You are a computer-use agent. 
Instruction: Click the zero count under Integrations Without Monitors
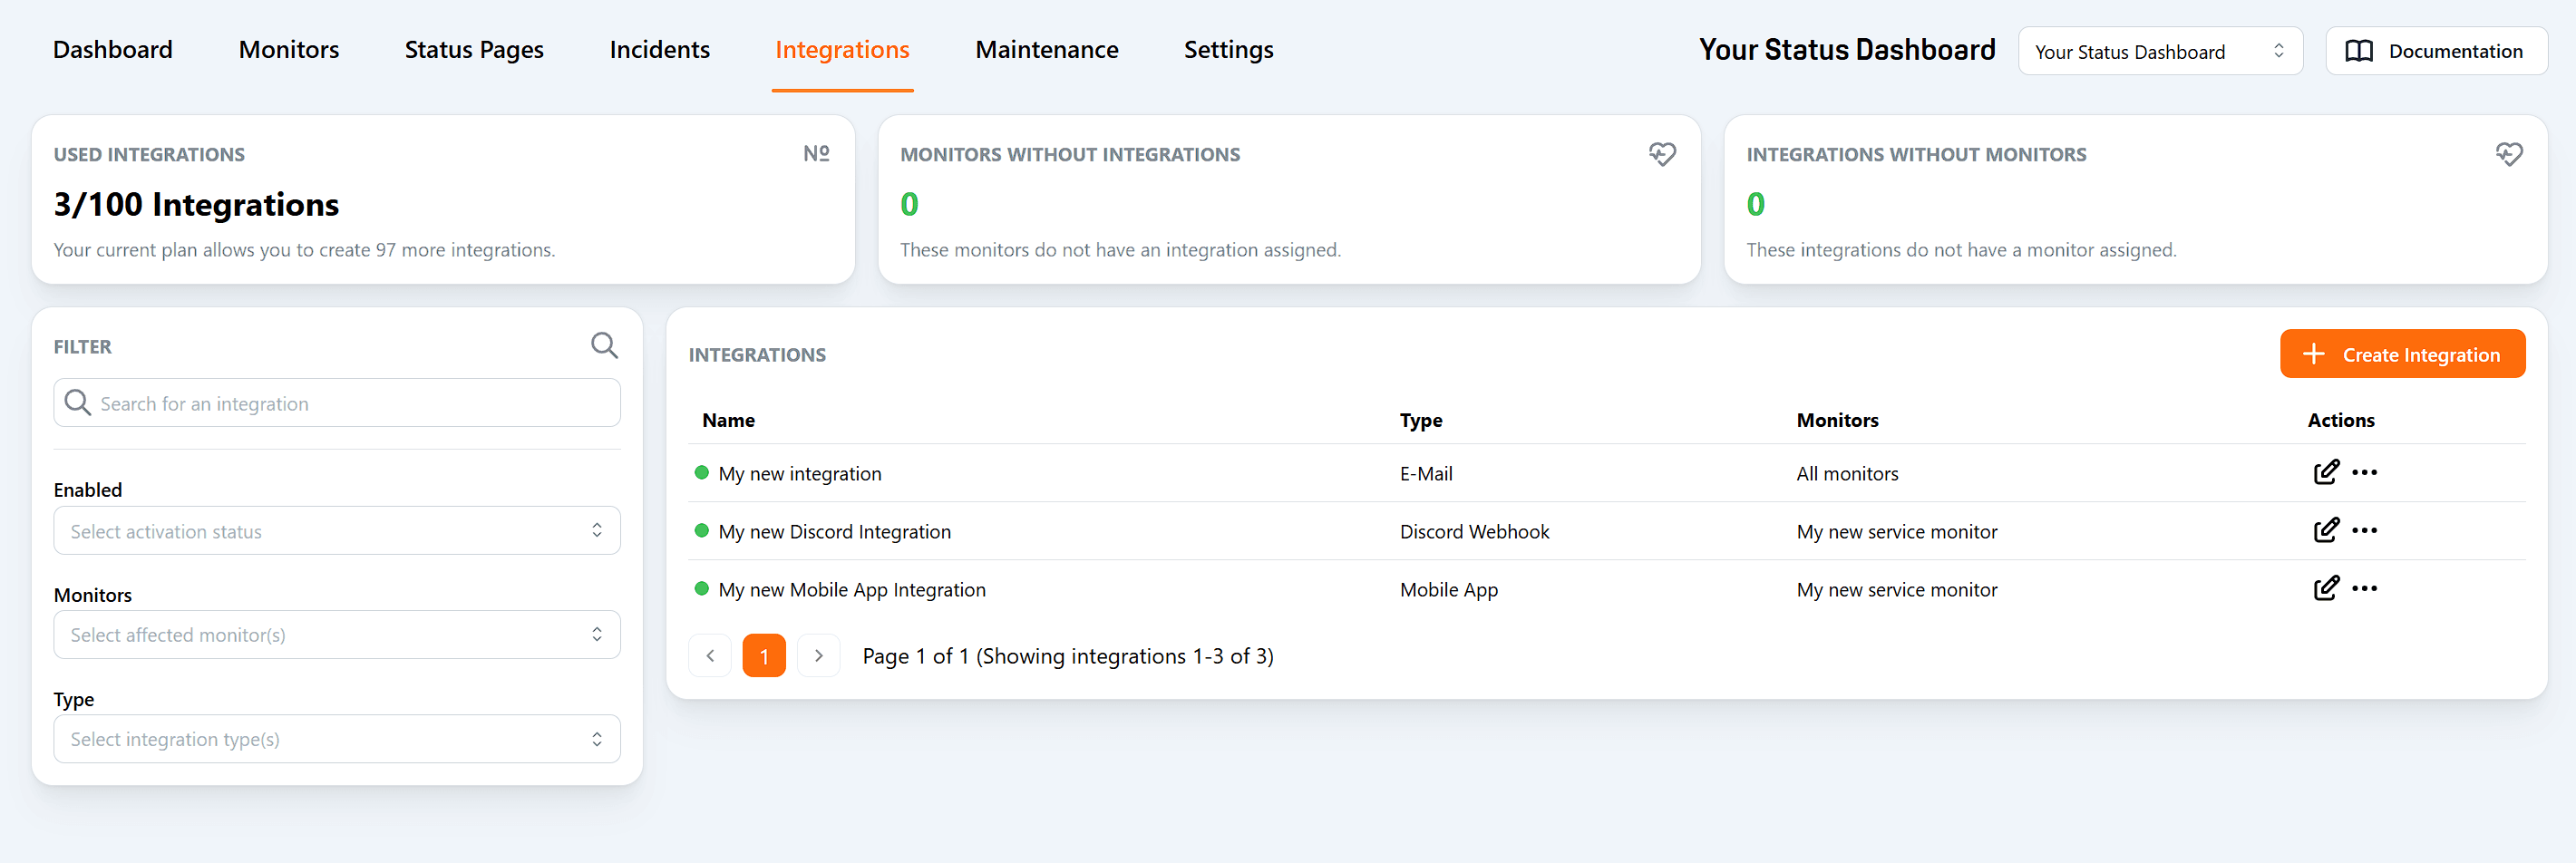pyautogui.click(x=1756, y=204)
